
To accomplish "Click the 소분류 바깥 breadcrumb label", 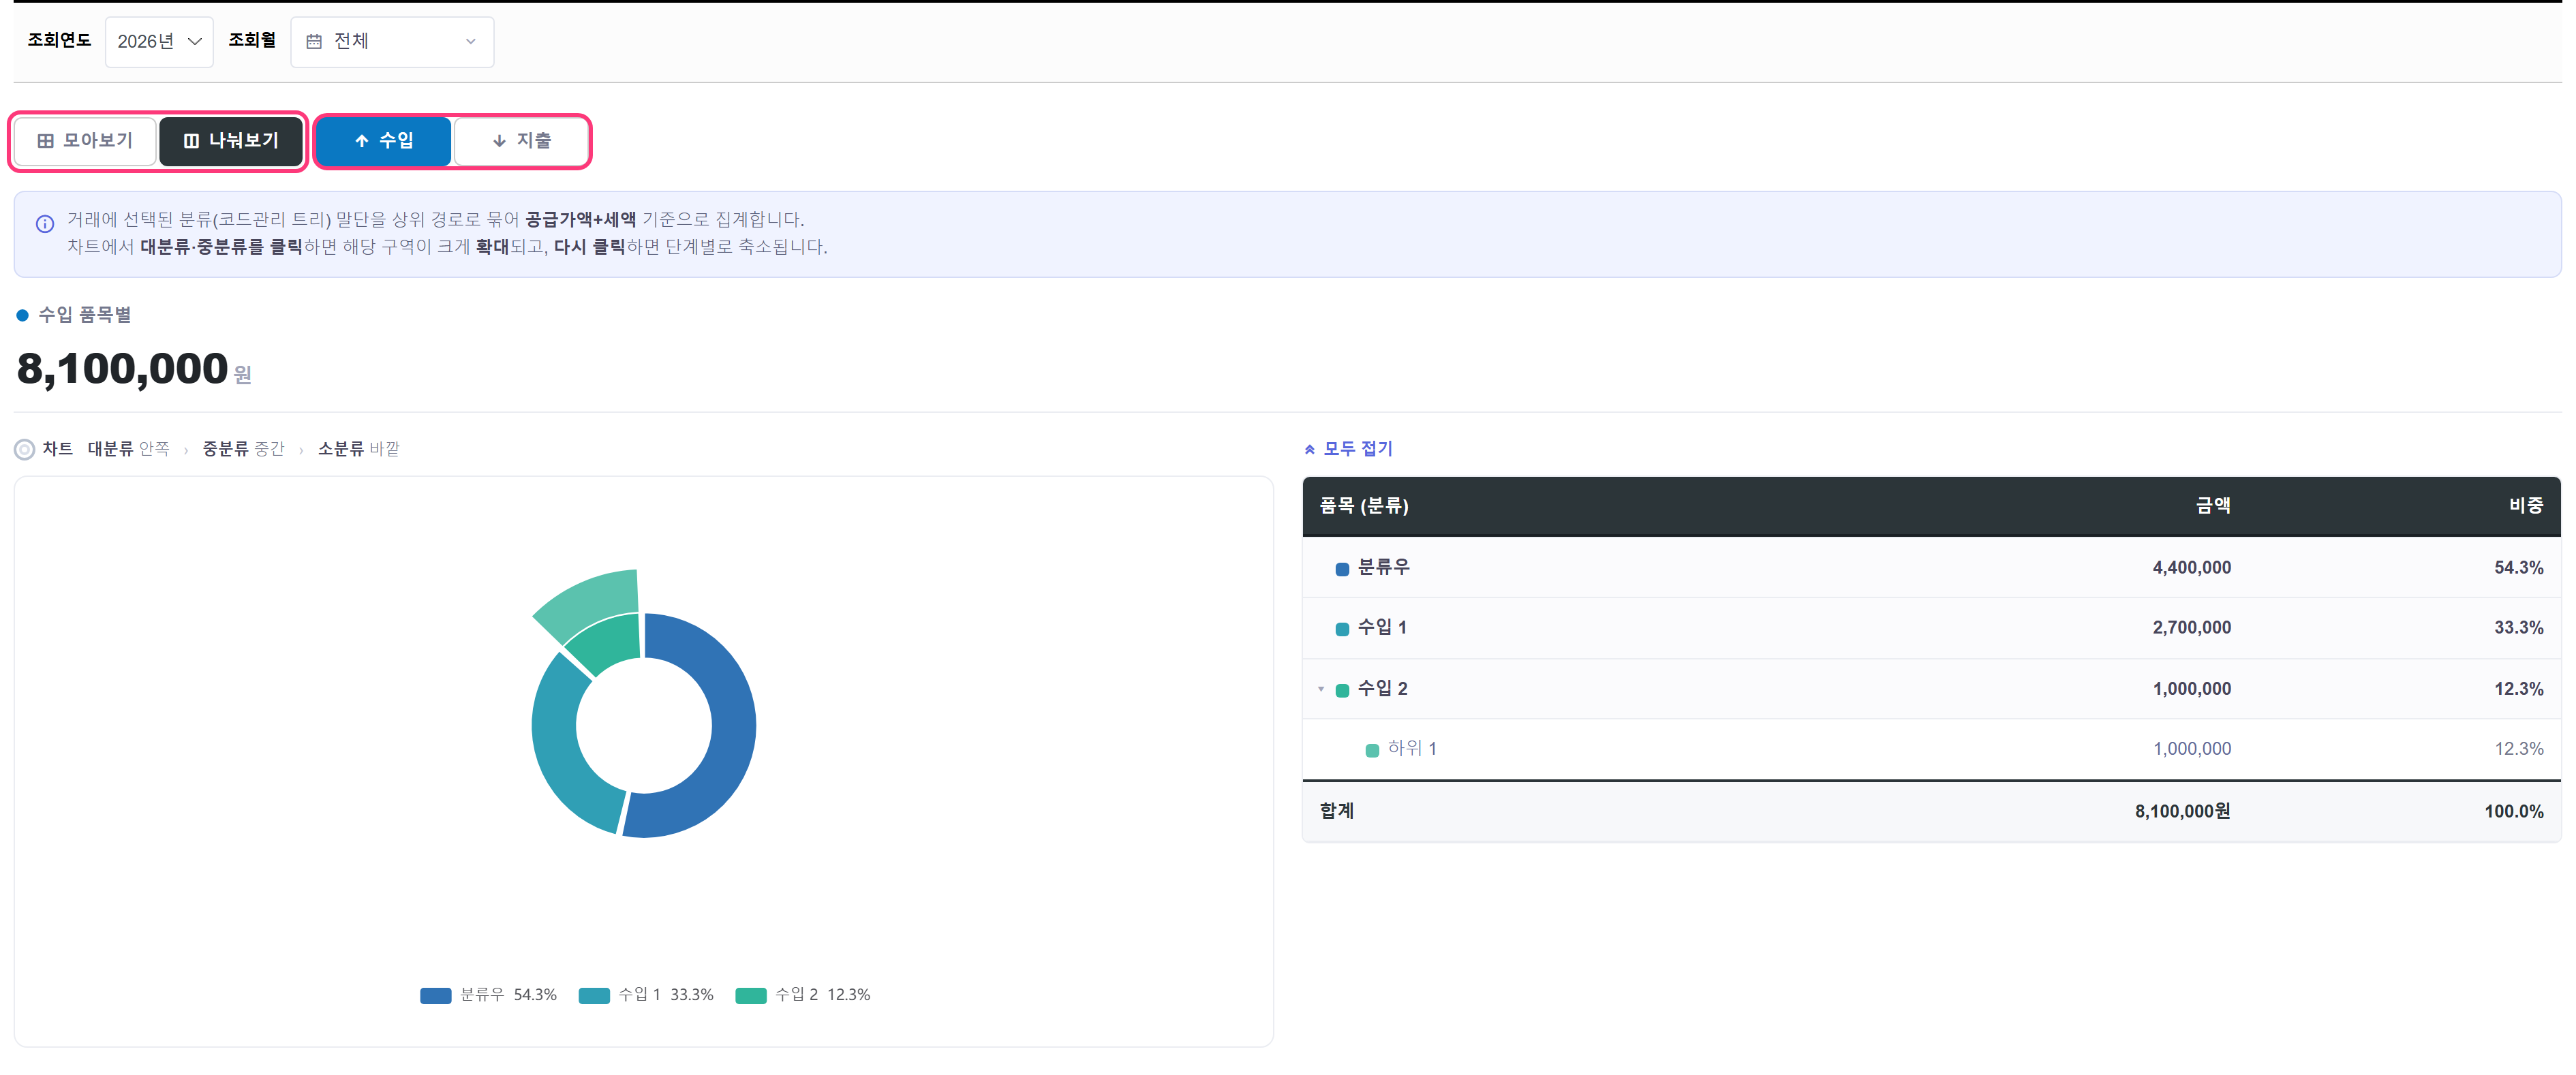I will [358, 449].
